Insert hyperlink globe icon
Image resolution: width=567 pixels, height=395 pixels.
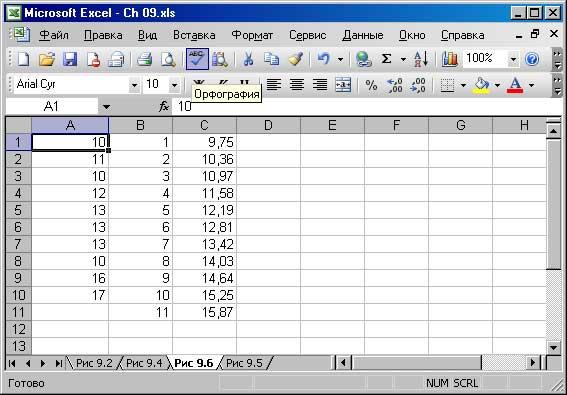363,59
